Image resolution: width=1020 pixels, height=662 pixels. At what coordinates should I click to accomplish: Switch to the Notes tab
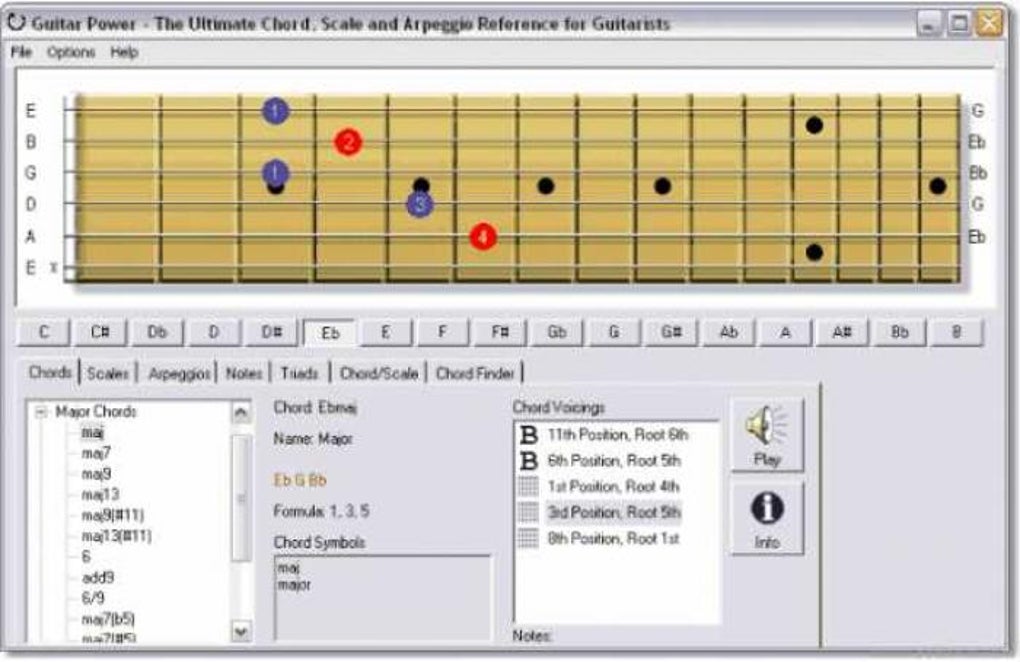click(x=243, y=373)
